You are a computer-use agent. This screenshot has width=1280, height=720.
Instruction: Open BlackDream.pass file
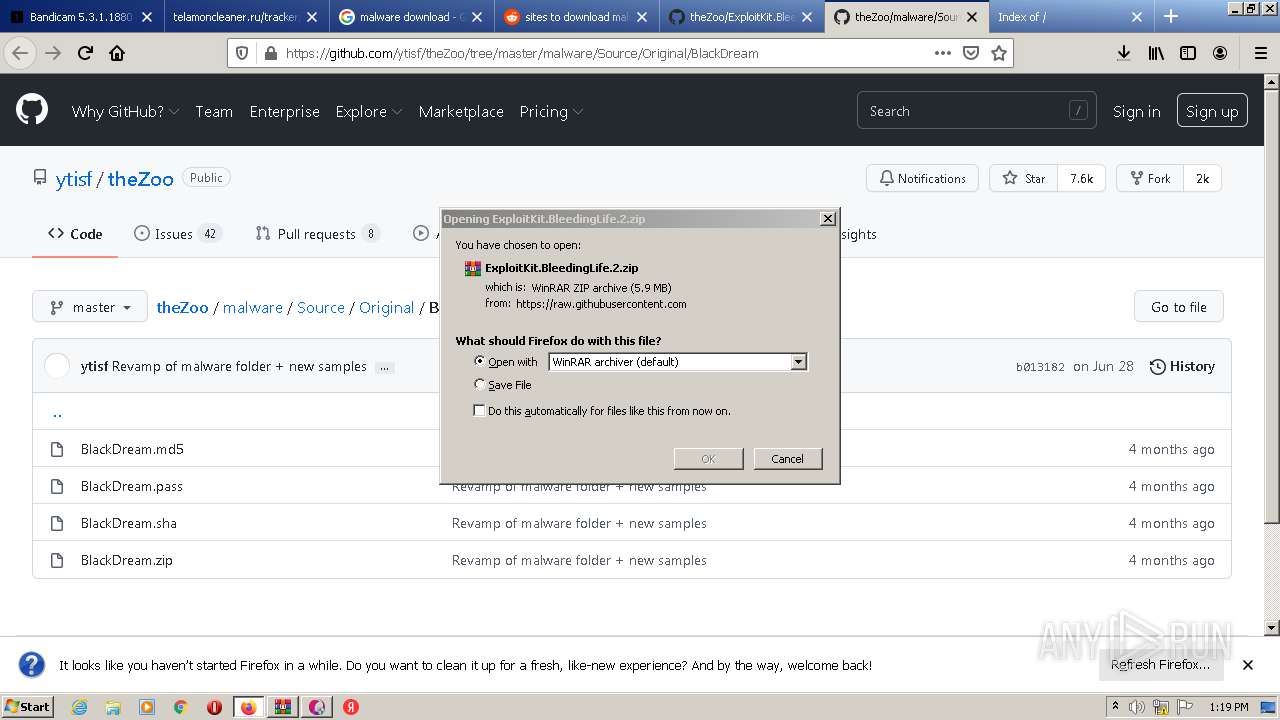coord(132,486)
